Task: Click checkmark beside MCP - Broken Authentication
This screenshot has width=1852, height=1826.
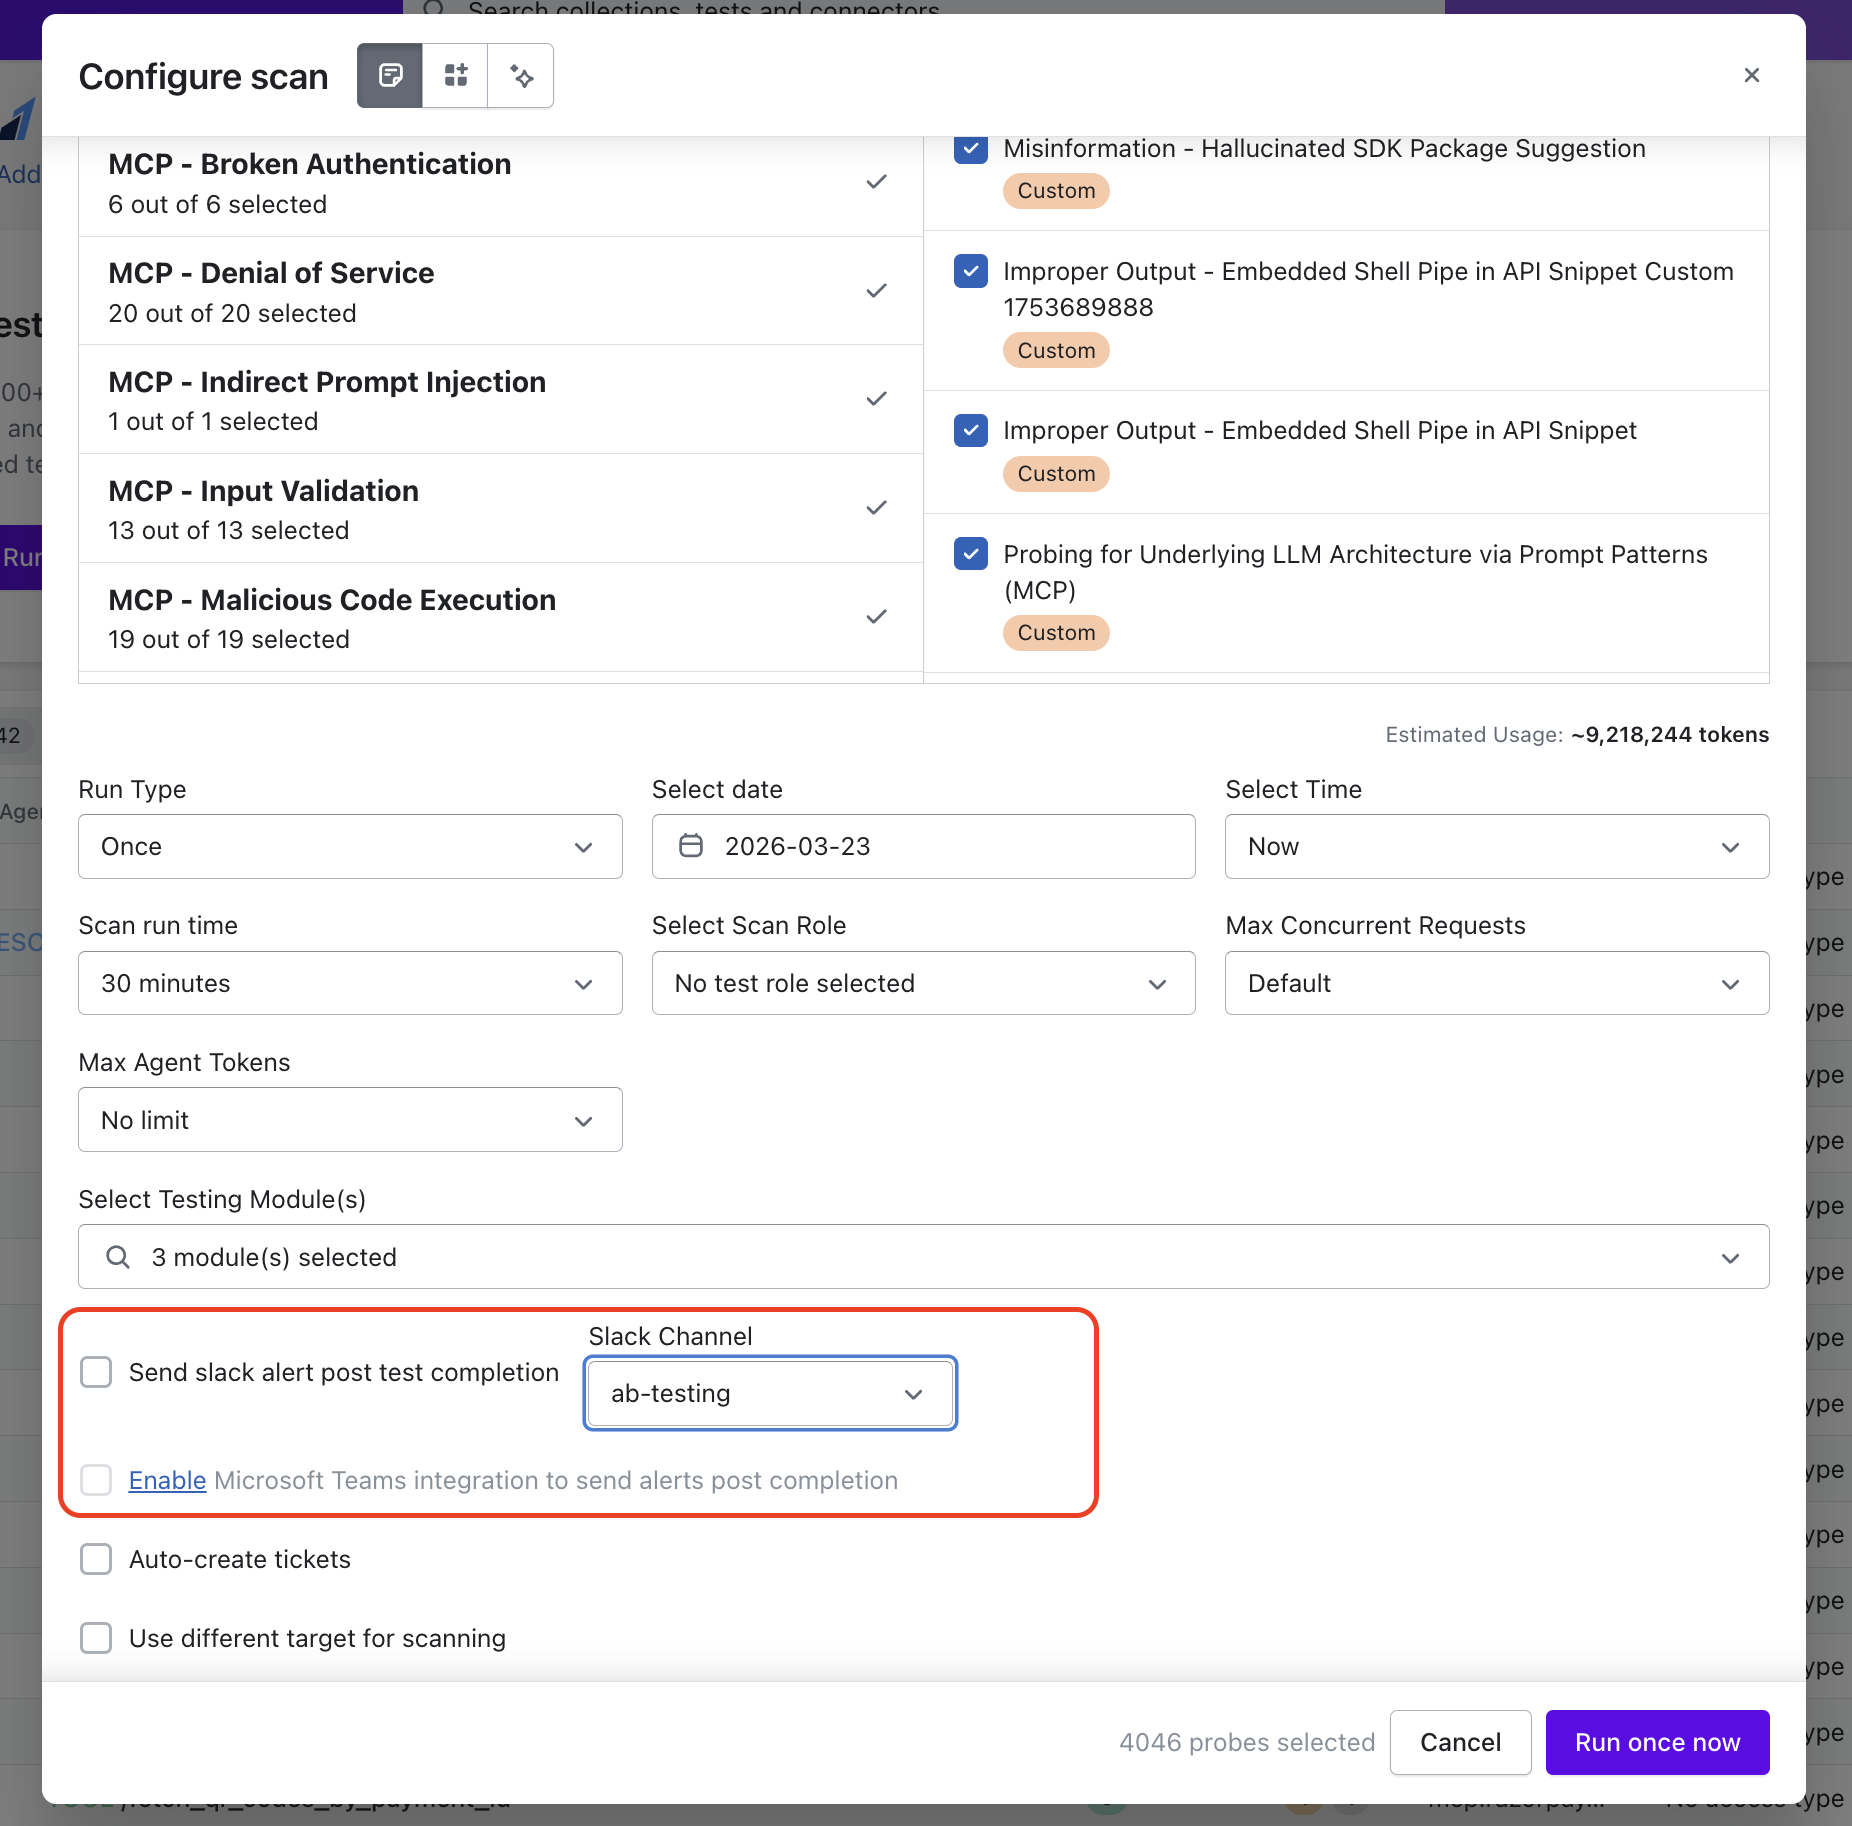Action: [876, 182]
